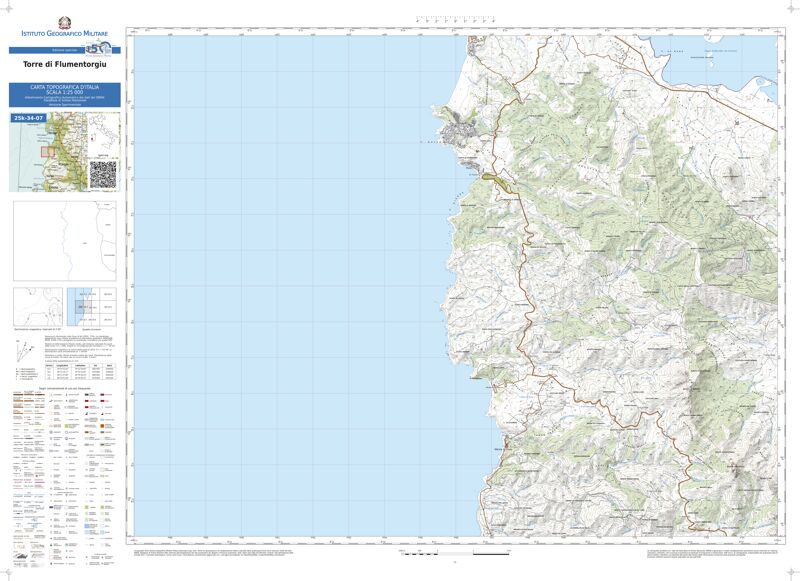Click the Carta Topografica d'Italia blue banner

(65, 95)
